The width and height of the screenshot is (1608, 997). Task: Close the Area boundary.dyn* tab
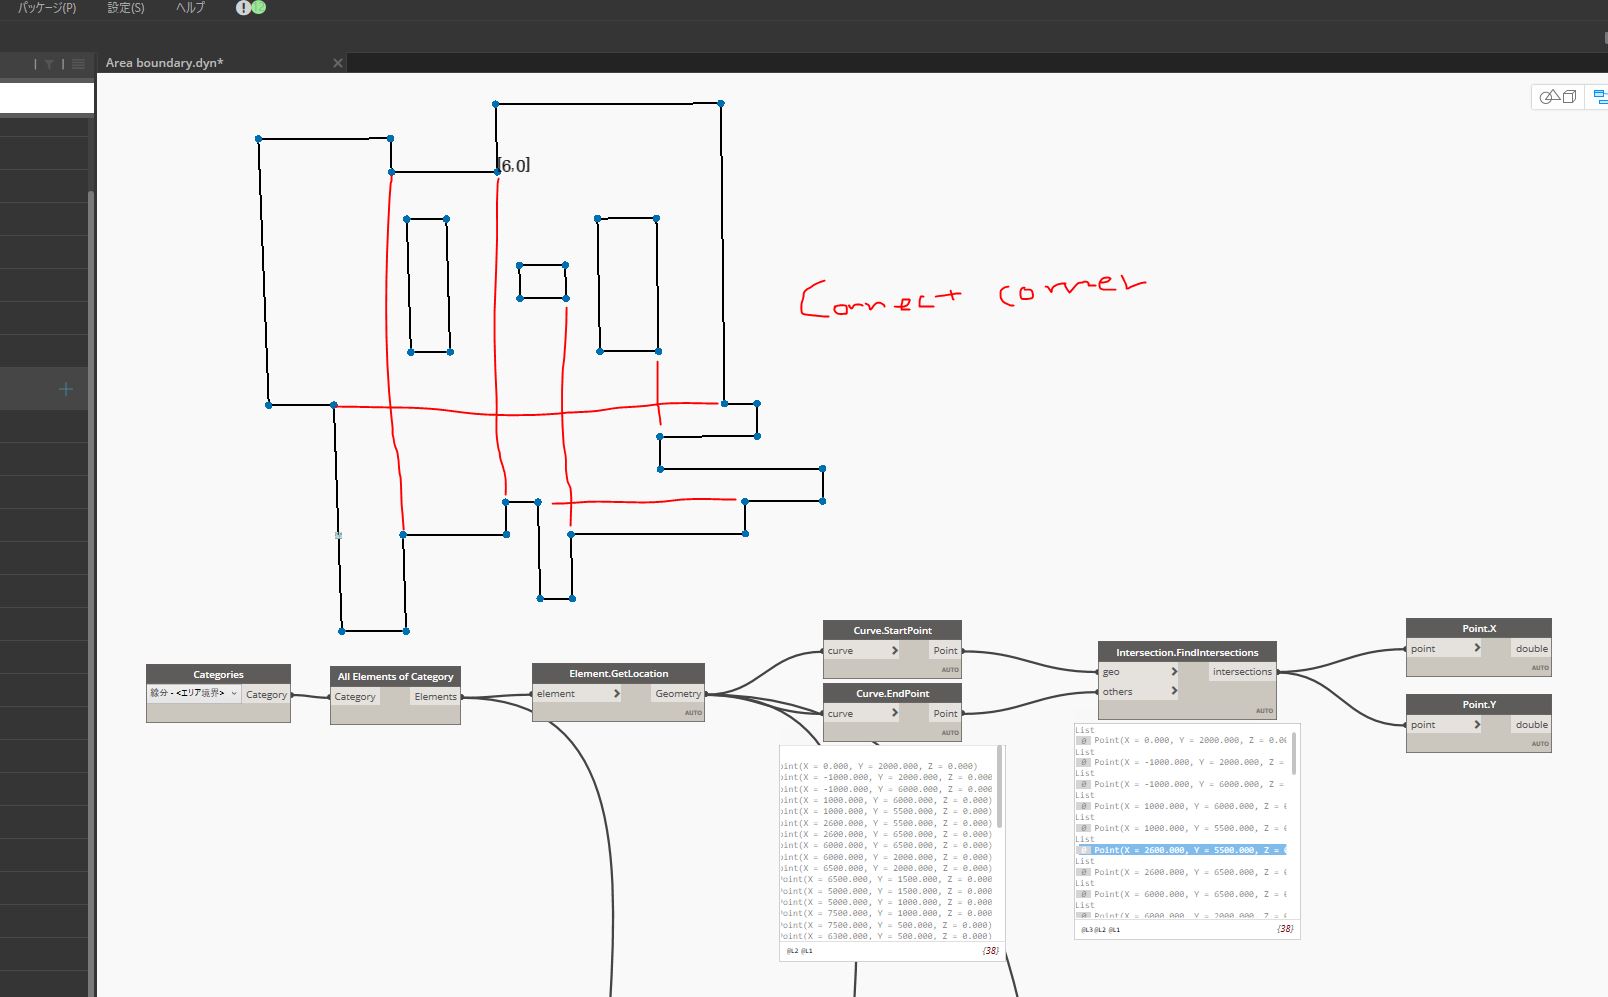338,63
